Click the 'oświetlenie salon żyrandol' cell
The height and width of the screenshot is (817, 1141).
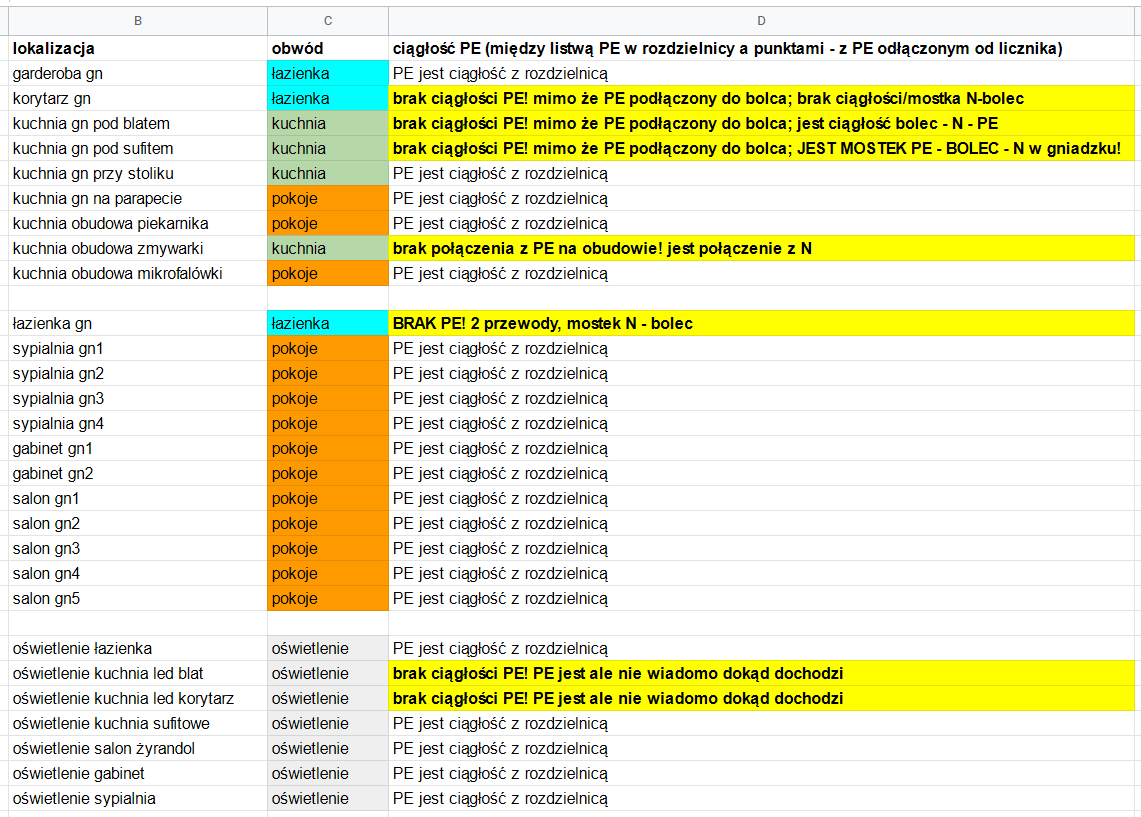(137, 748)
